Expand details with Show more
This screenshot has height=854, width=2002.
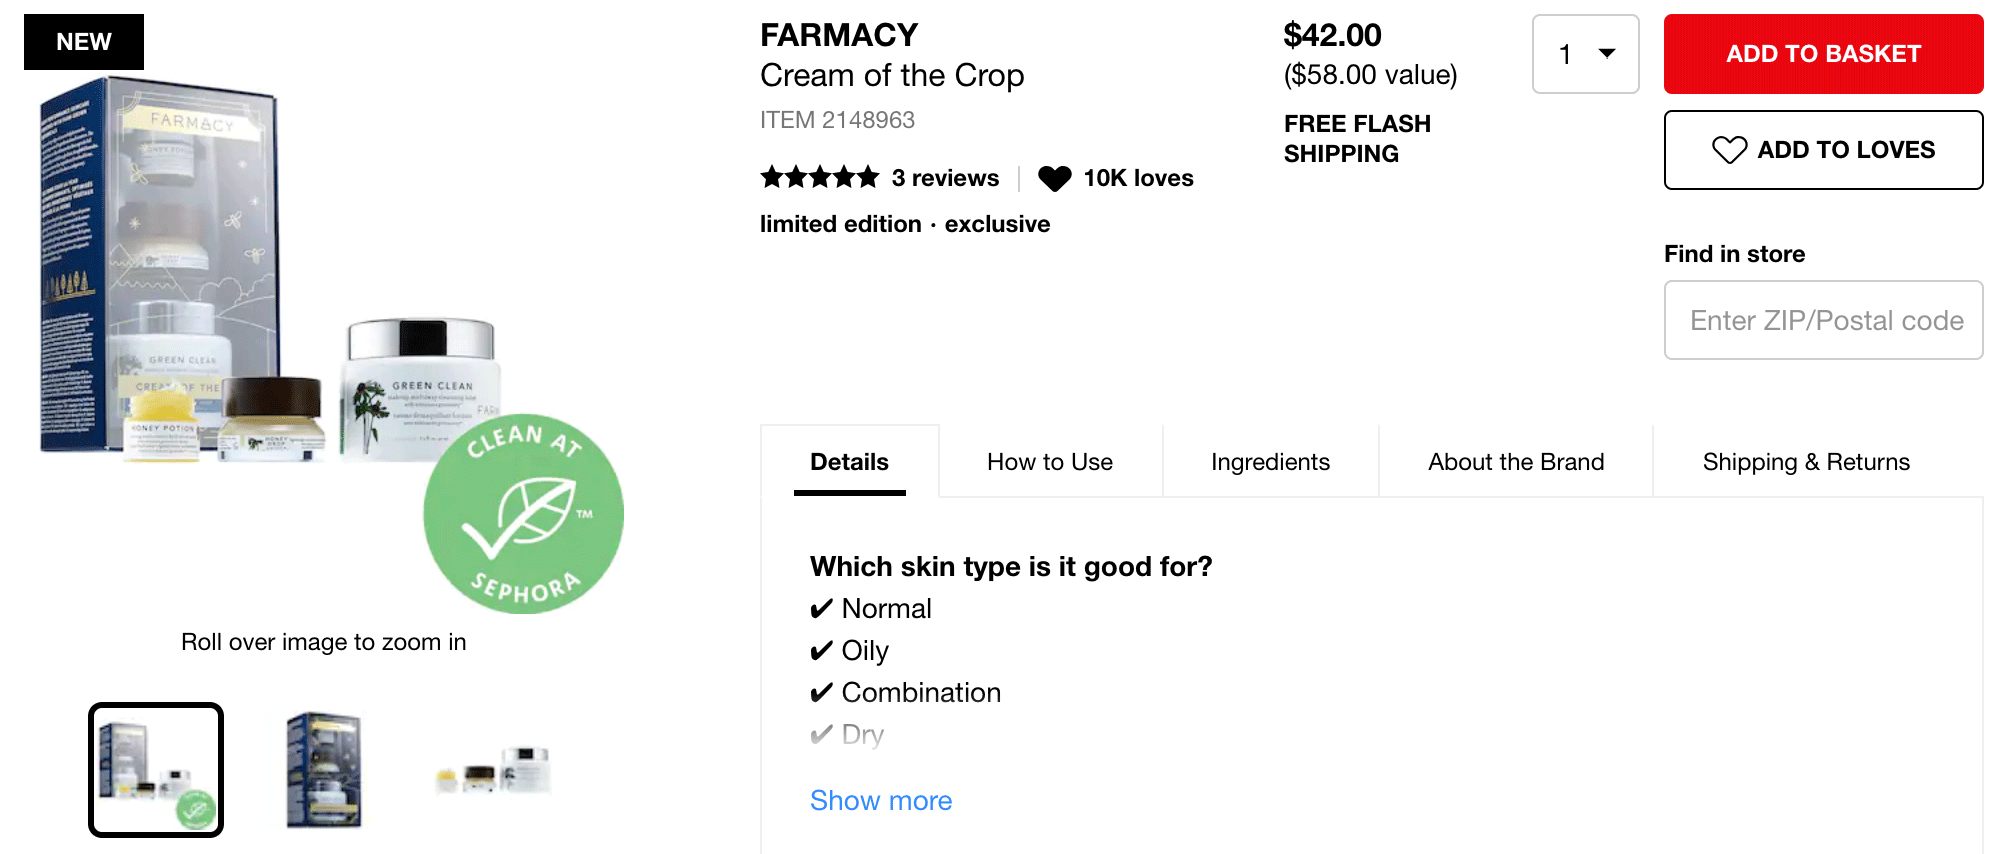click(x=880, y=800)
